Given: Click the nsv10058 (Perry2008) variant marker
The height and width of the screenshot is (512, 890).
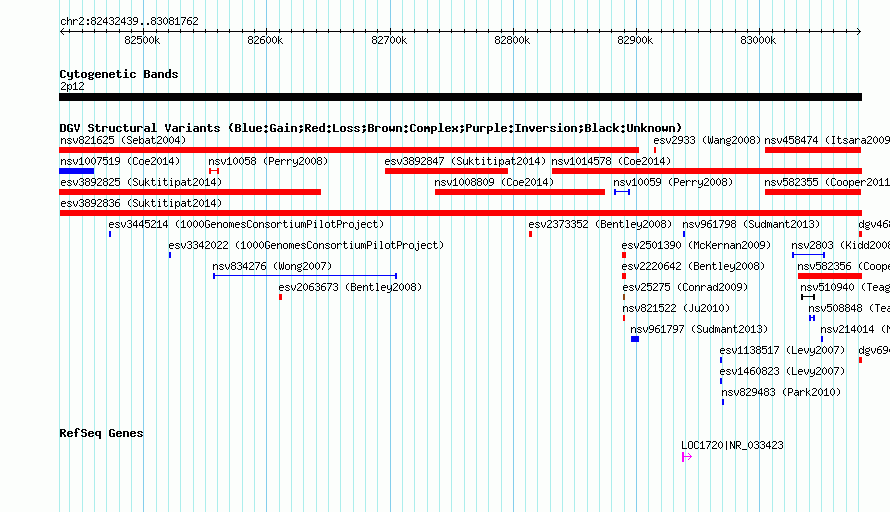Looking at the screenshot, I should point(213,171).
